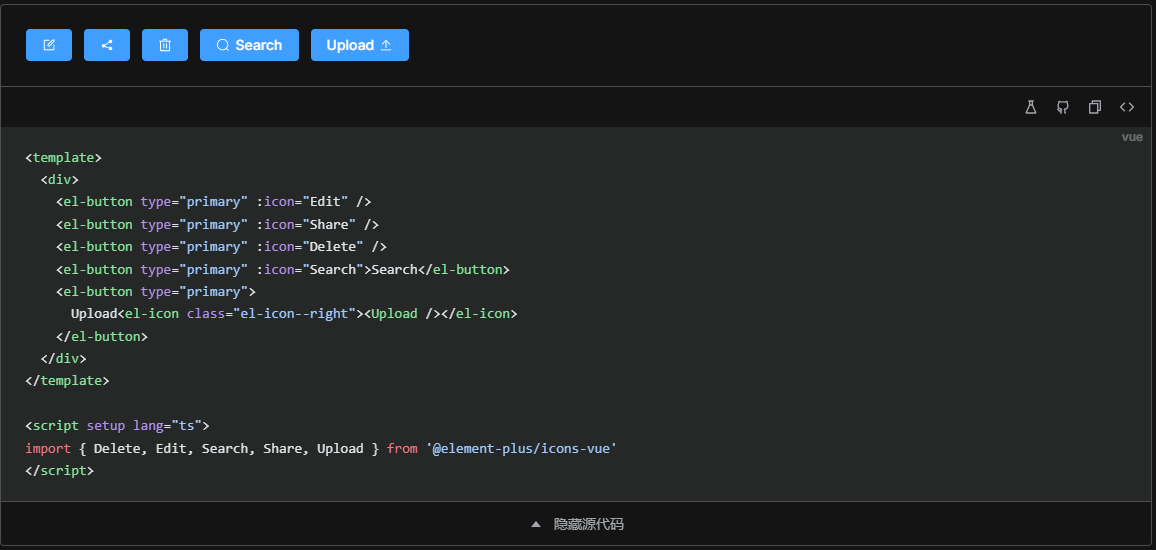This screenshot has height=550, width=1156.
Task: Click the opening <template> tag line
Action: coord(63,157)
